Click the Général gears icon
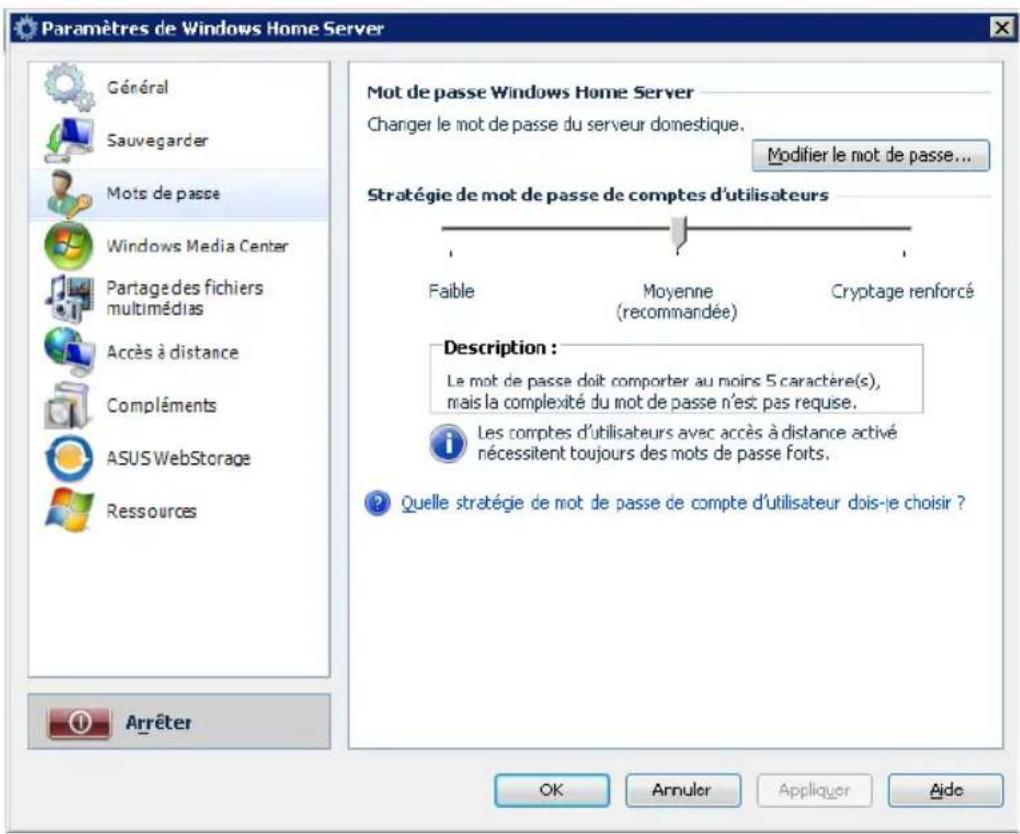The image size is (1020, 834). (69, 87)
